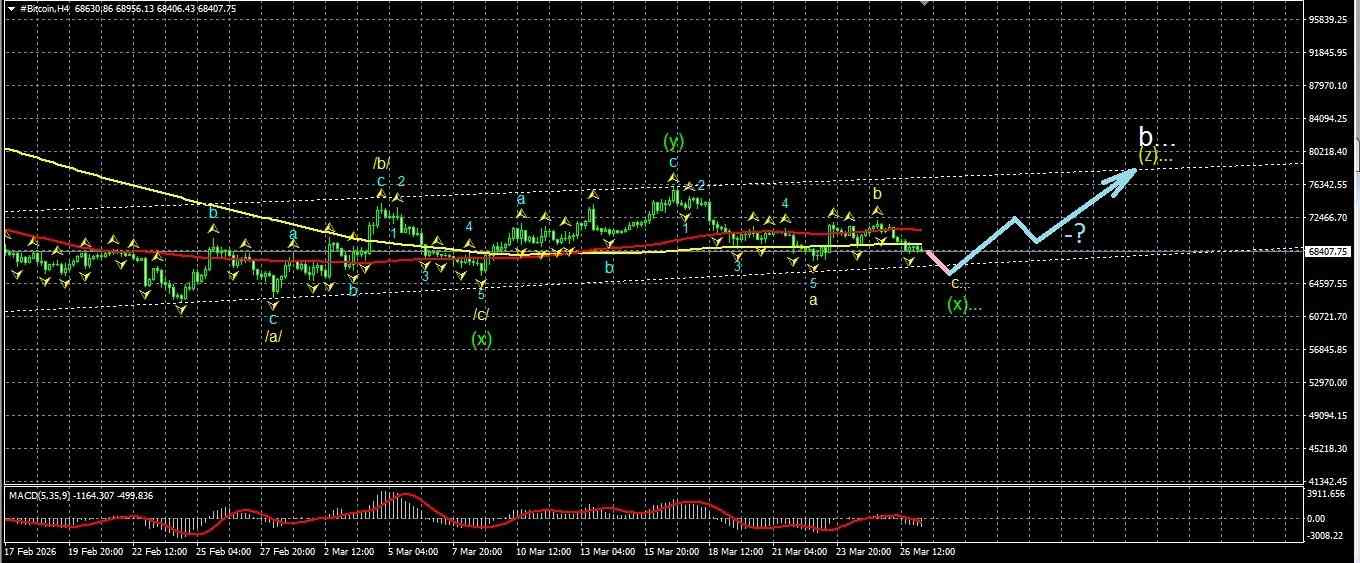Select the green (x)... forecast label
This screenshot has width=1360, height=563.
pos(963,305)
